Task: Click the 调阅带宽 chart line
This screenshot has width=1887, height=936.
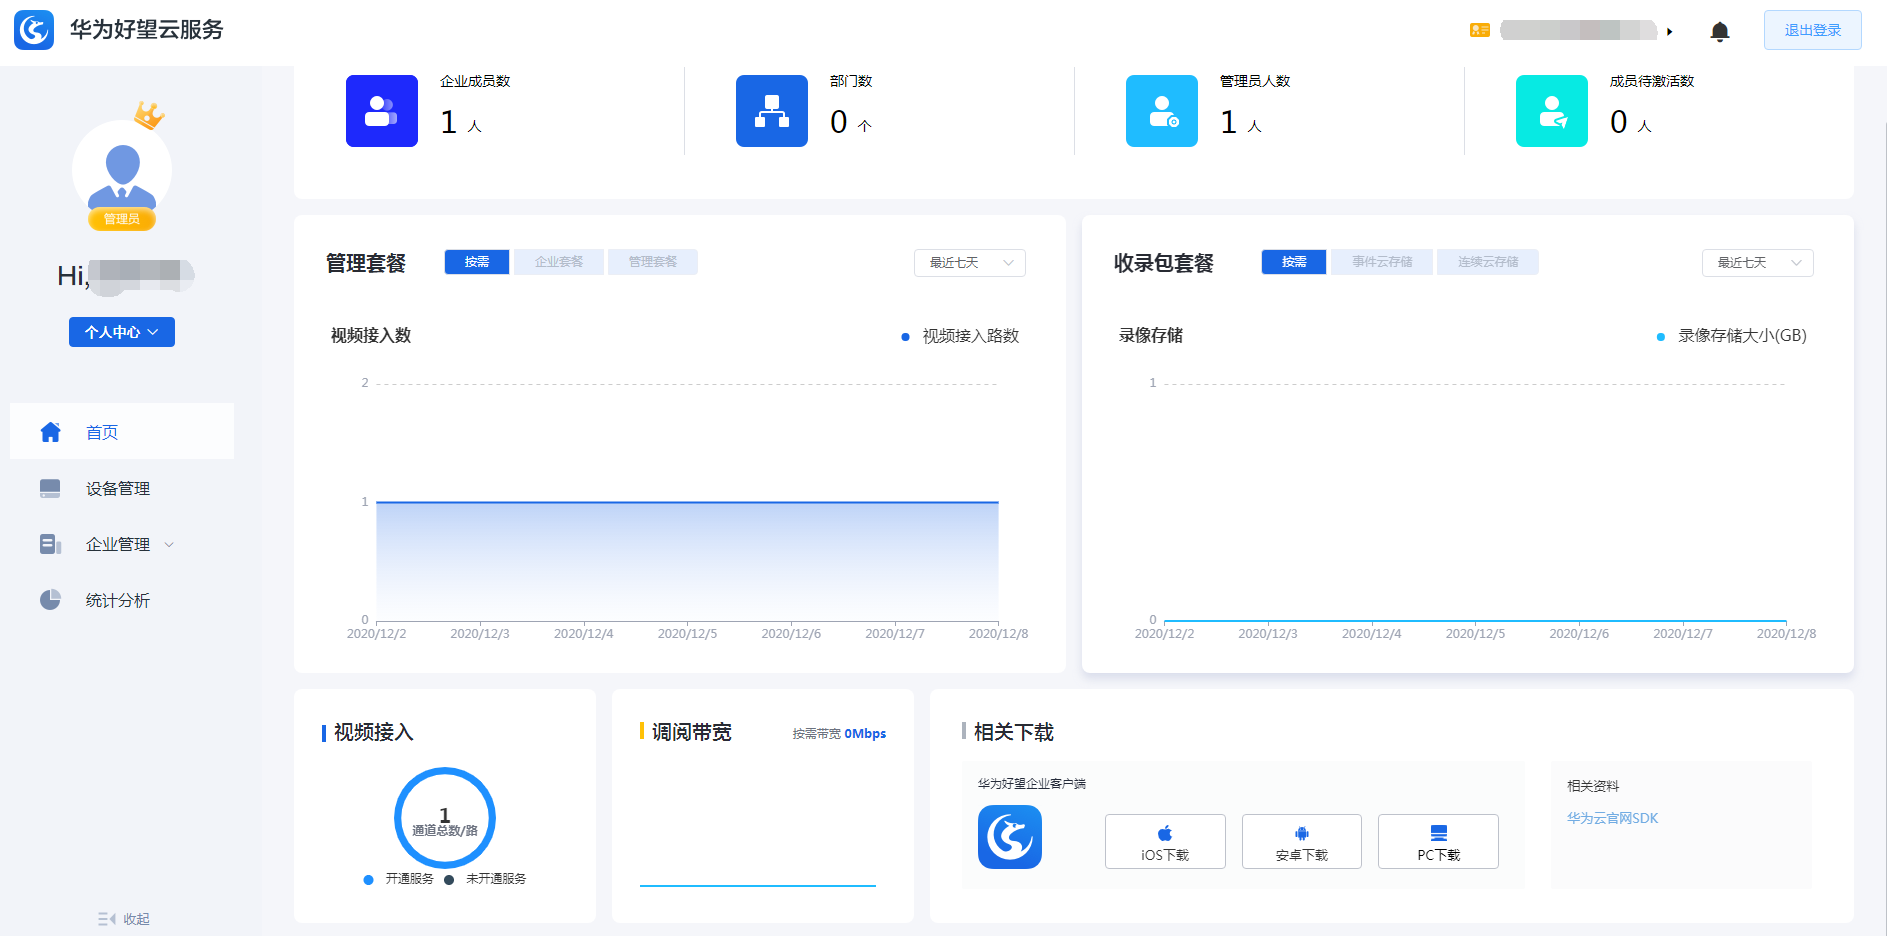Action: (758, 885)
